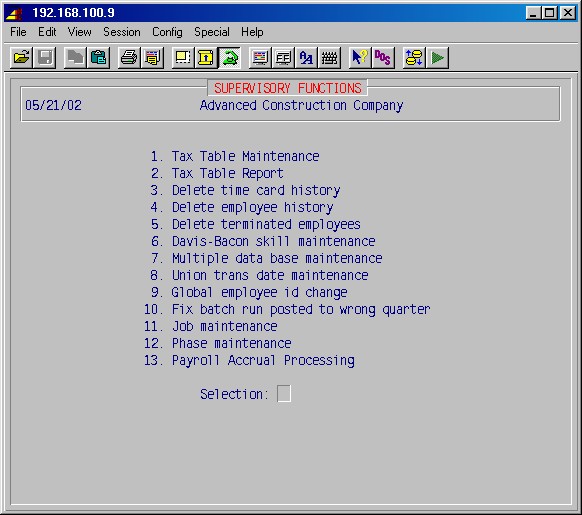Click the keyboard mapping icon
Viewport: 582px width, 515px height.
tap(329, 58)
